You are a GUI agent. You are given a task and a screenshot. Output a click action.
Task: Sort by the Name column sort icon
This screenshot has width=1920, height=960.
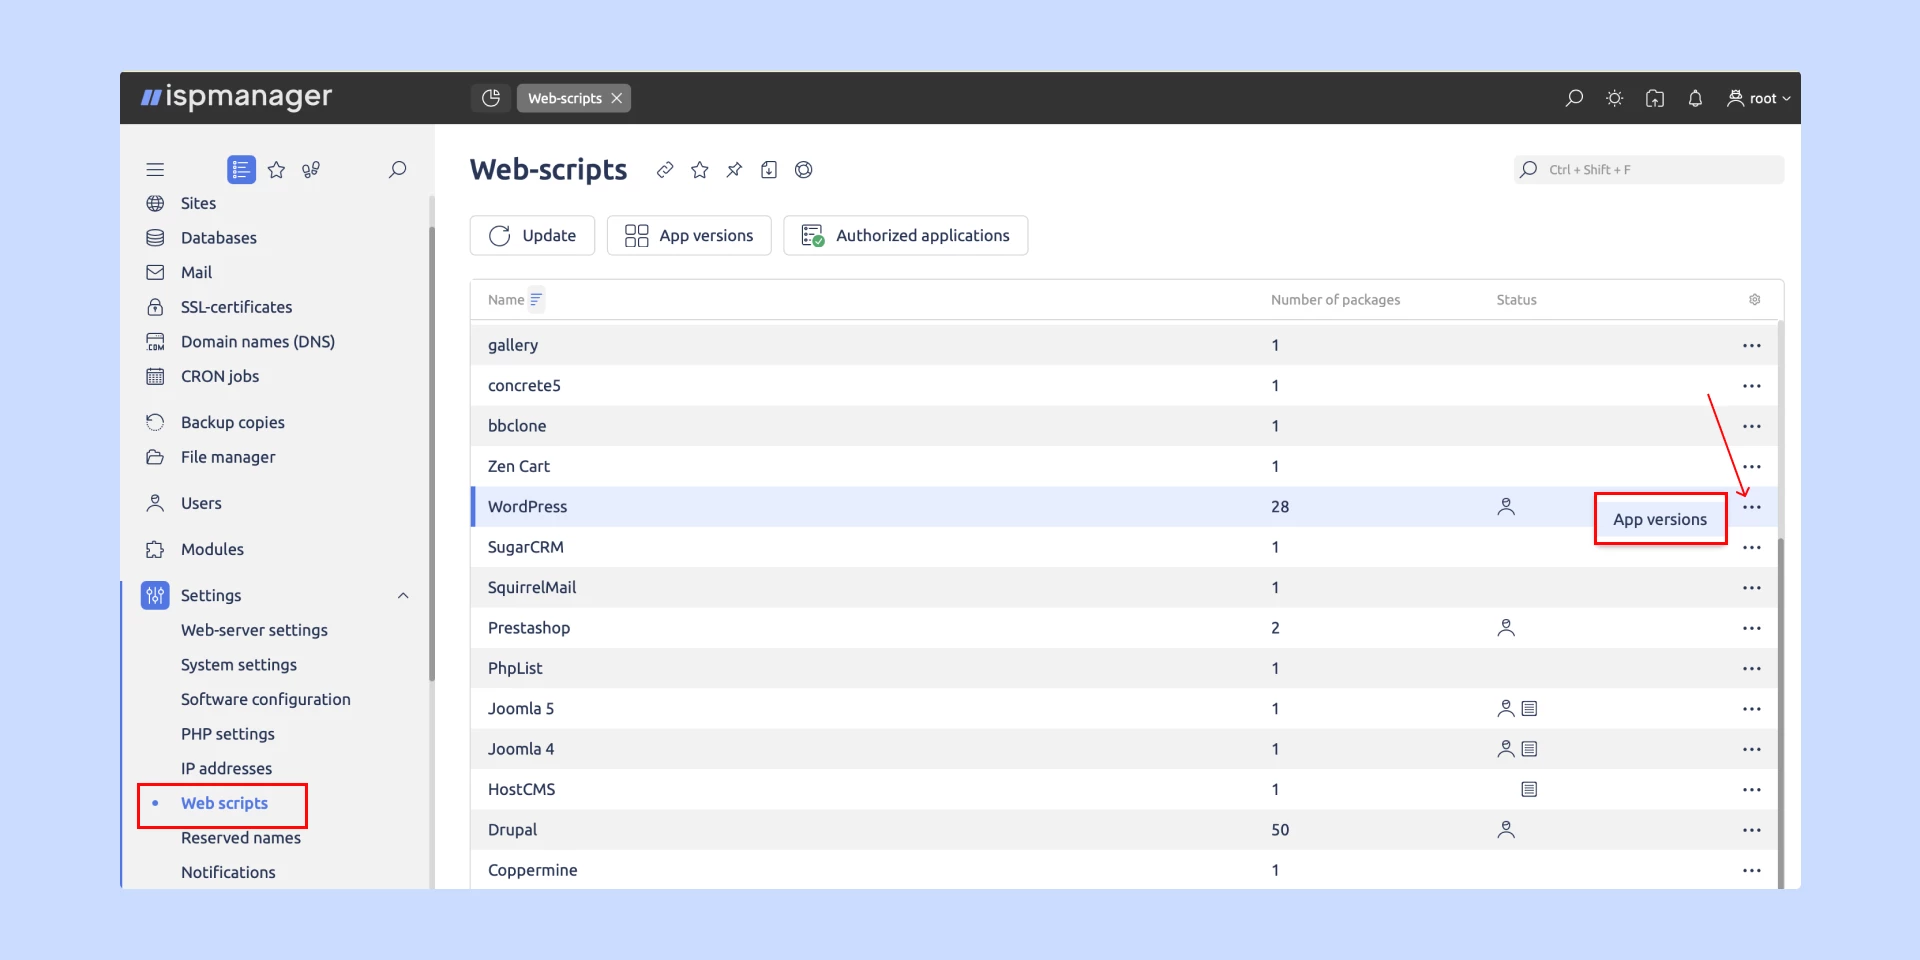pyautogui.click(x=536, y=299)
